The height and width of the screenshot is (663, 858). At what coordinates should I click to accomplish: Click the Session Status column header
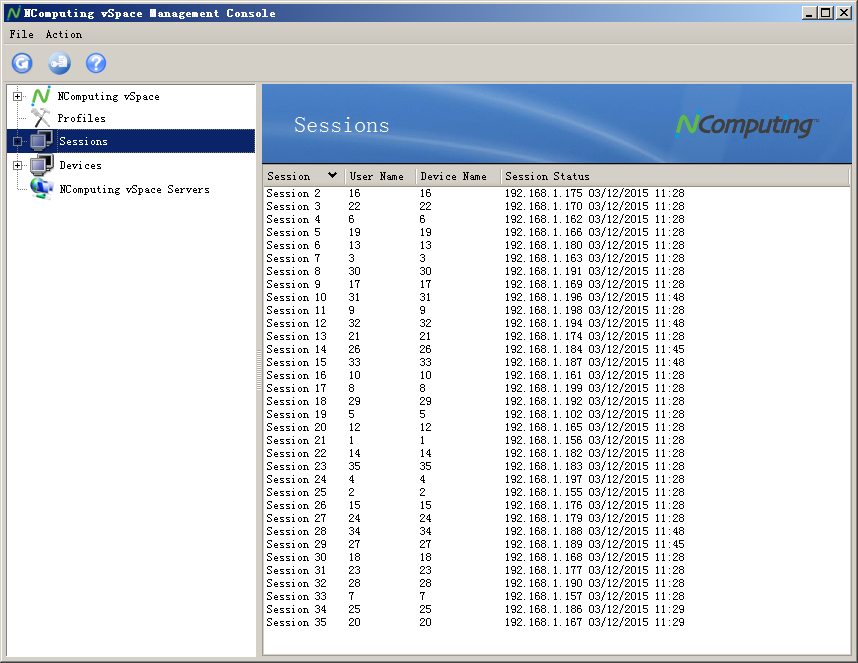click(x=547, y=176)
